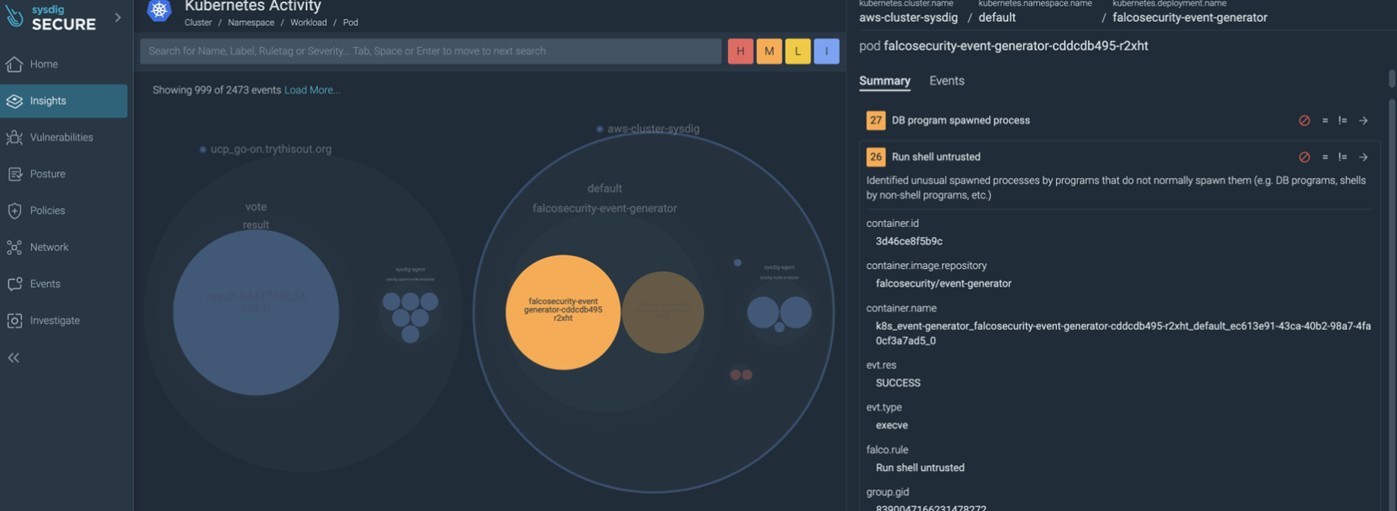1397x511 pixels.
Task: Select the darker orange pod bubble
Action: pyautogui.click(x=663, y=312)
